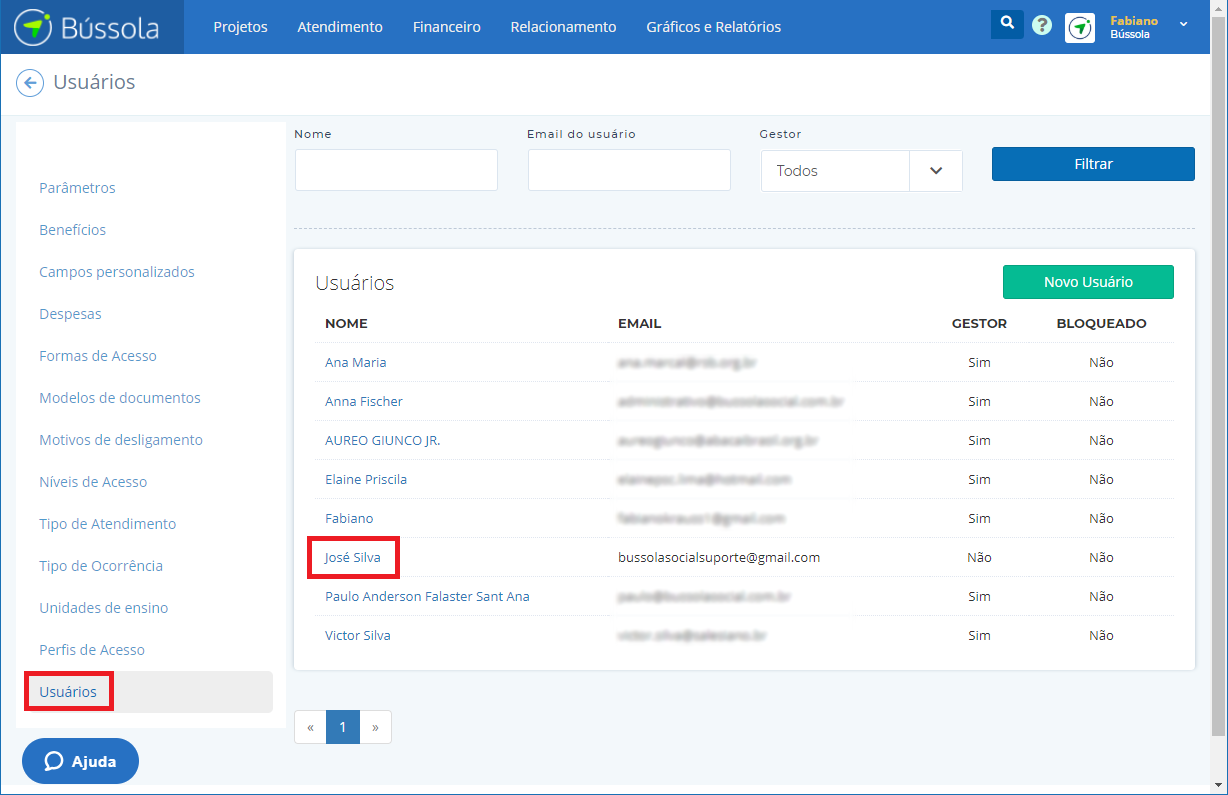This screenshot has width=1228, height=795.
Task: Select Parâmetros in sidebar
Action: click(77, 188)
